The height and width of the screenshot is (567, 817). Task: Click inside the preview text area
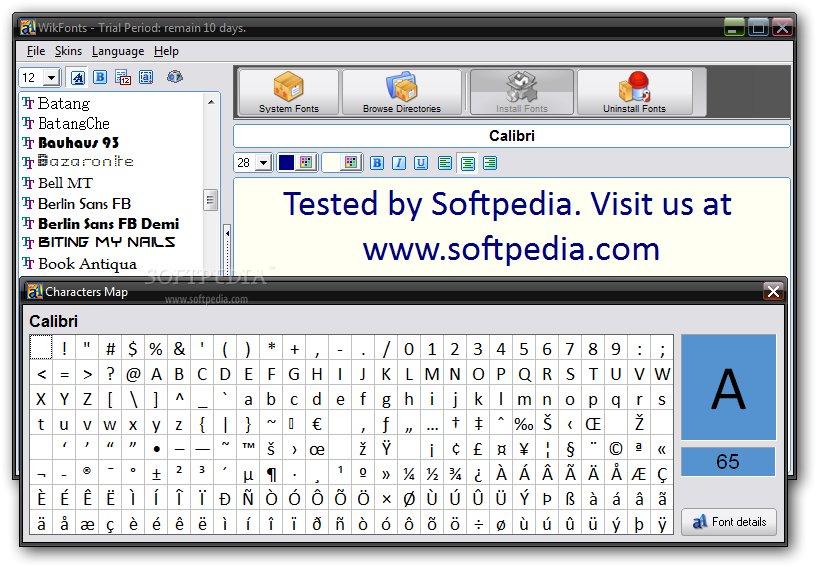click(x=512, y=227)
